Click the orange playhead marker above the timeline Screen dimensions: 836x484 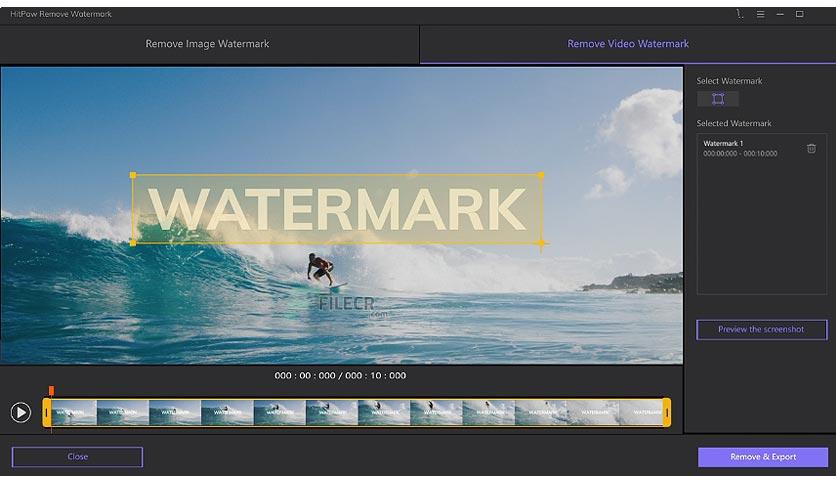pyautogui.click(x=51, y=391)
